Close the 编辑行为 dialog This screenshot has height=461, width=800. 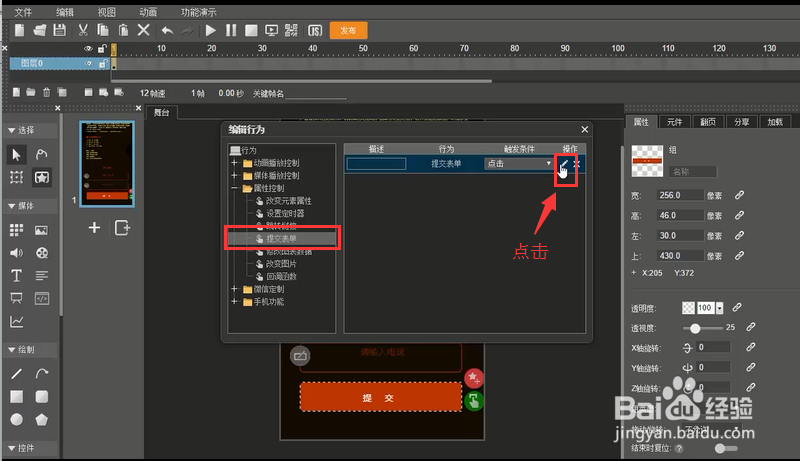click(585, 130)
